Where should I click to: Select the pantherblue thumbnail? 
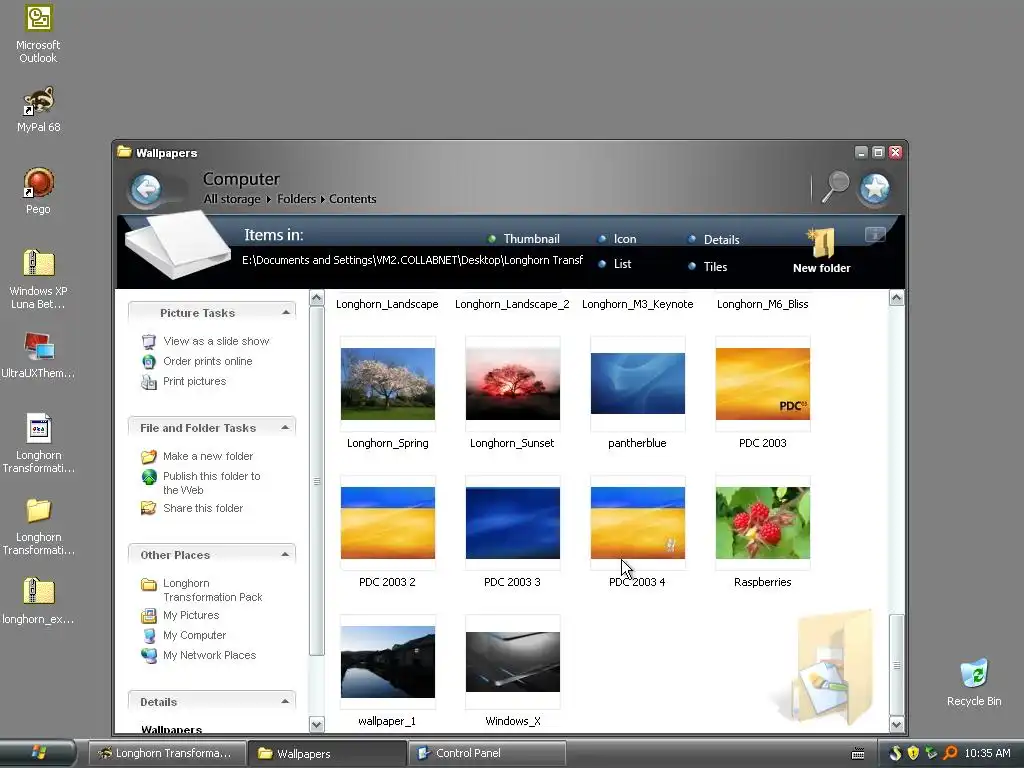(x=638, y=384)
